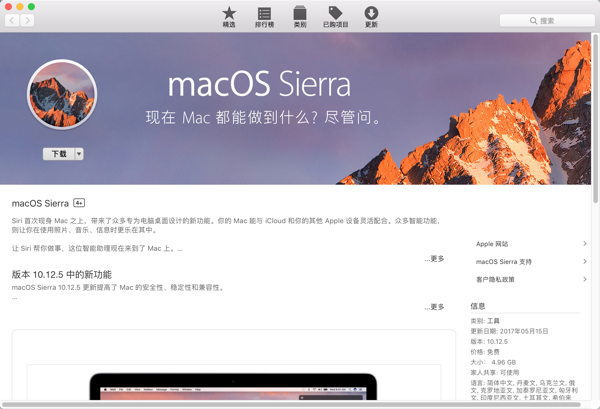Expand description with first ...更多 link
This screenshot has width=600, height=409.
(x=434, y=259)
